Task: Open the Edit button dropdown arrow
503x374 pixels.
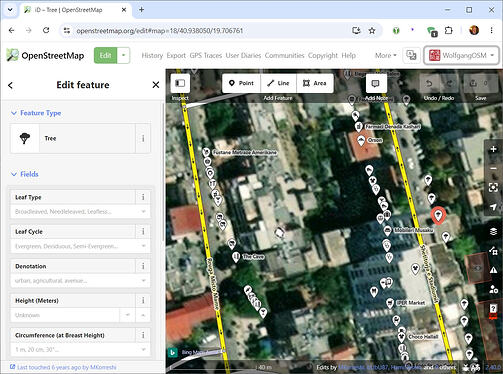Action: [123, 55]
